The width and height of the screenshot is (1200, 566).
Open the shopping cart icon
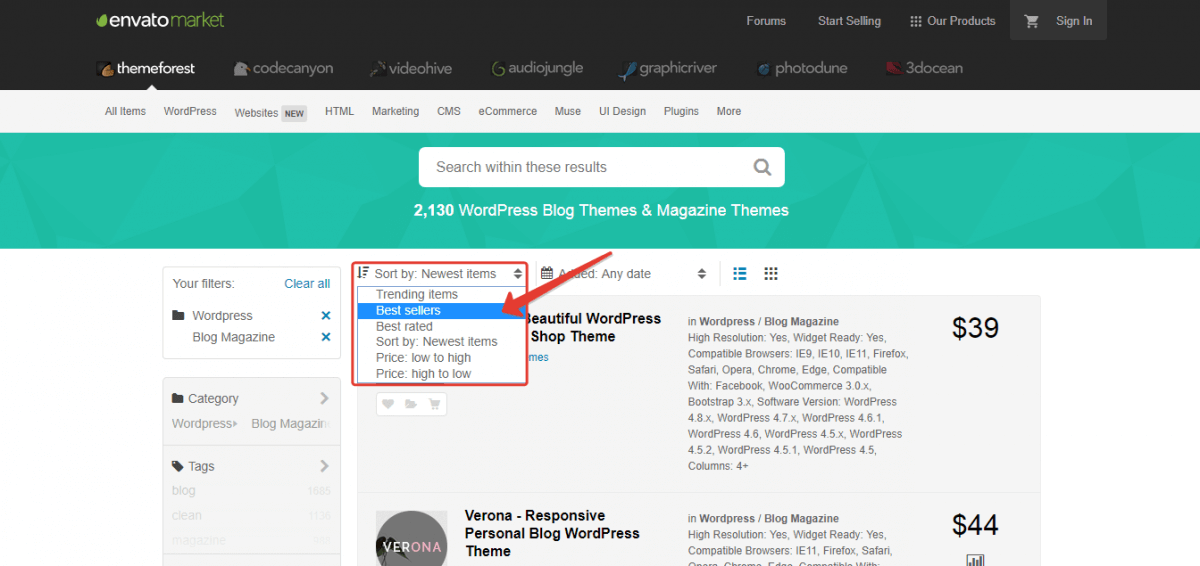(1033, 21)
